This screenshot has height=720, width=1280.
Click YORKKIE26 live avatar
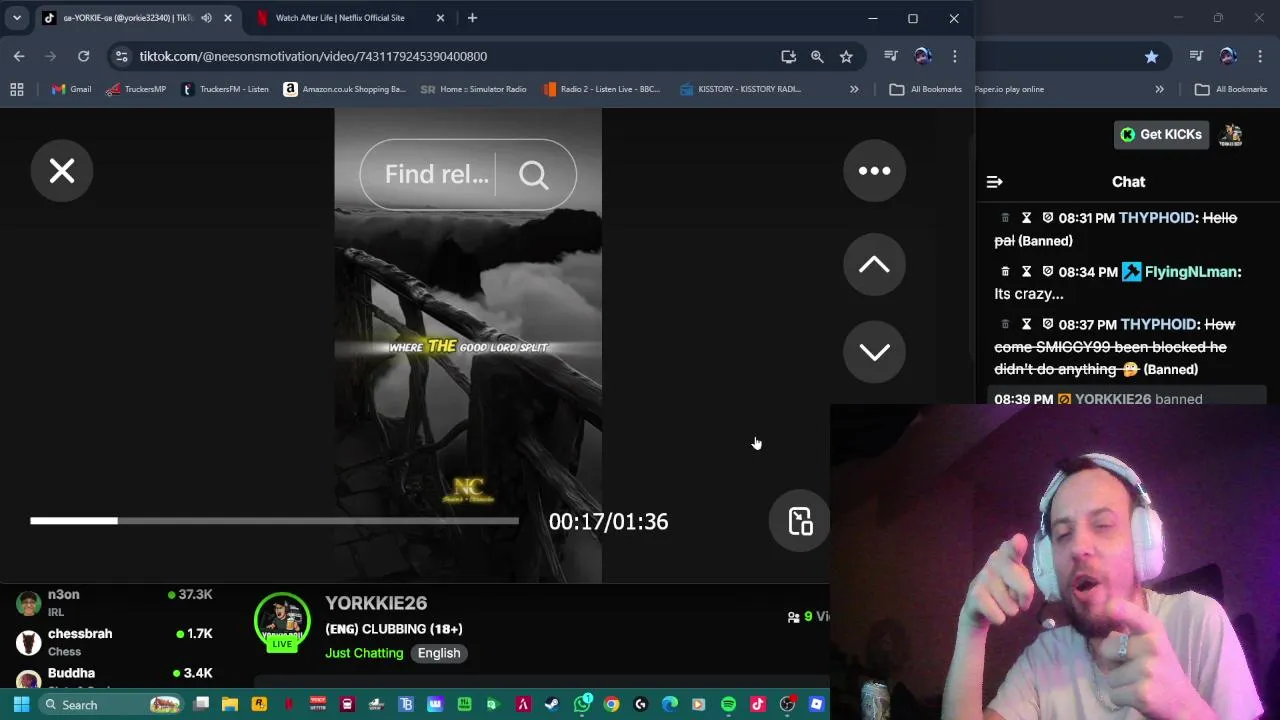[282, 622]
